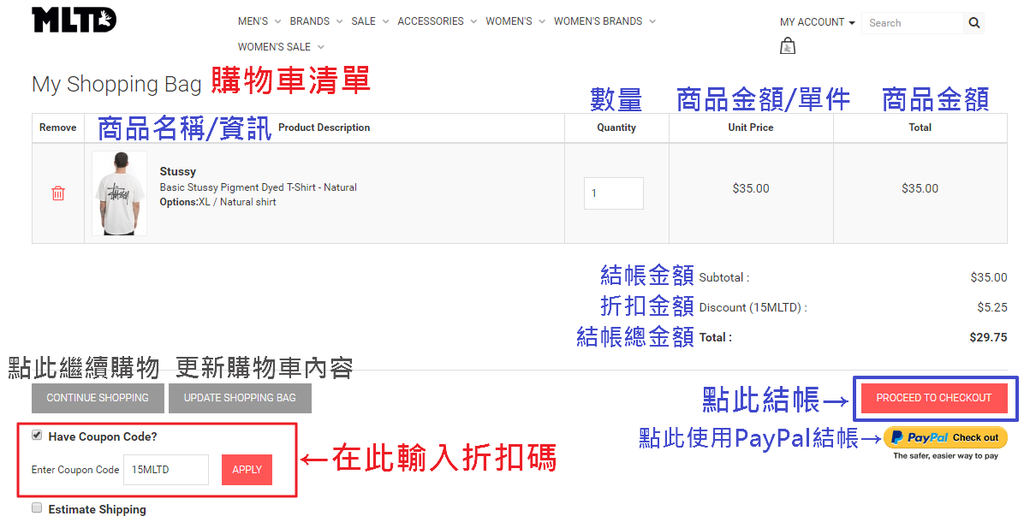
Task: Expand the MEN'S menu dropdown
Action: click(259, 22)
